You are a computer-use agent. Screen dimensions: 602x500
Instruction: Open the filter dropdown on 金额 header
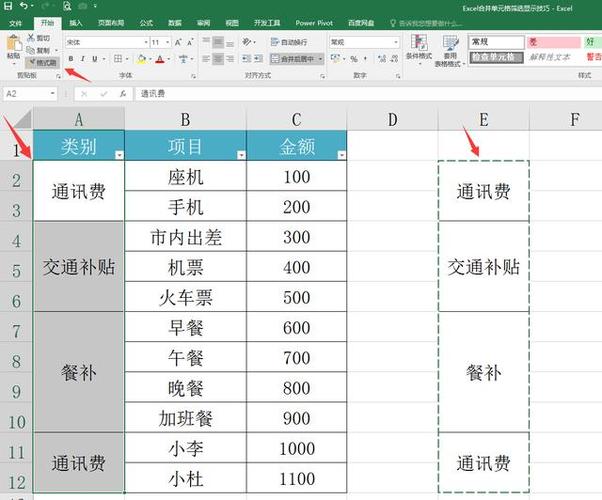click(x=341, y=155)
